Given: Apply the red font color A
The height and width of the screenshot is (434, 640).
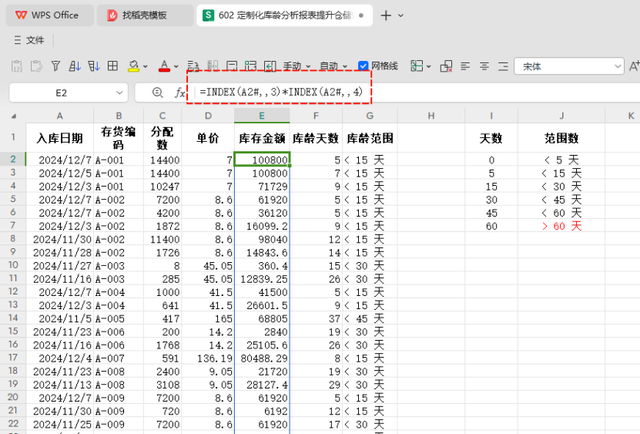Looking at the screenshot, I should tap(164, 66).
